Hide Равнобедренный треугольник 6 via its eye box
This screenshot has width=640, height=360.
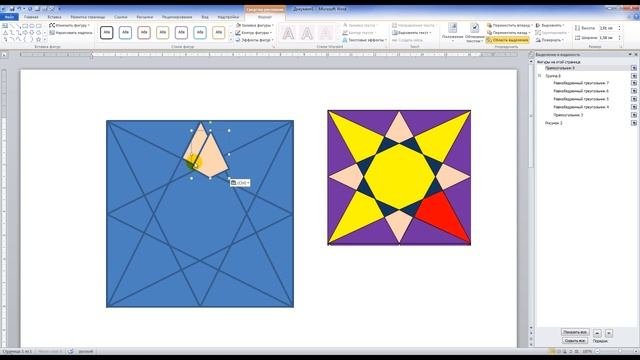click(x=634, y=91)
